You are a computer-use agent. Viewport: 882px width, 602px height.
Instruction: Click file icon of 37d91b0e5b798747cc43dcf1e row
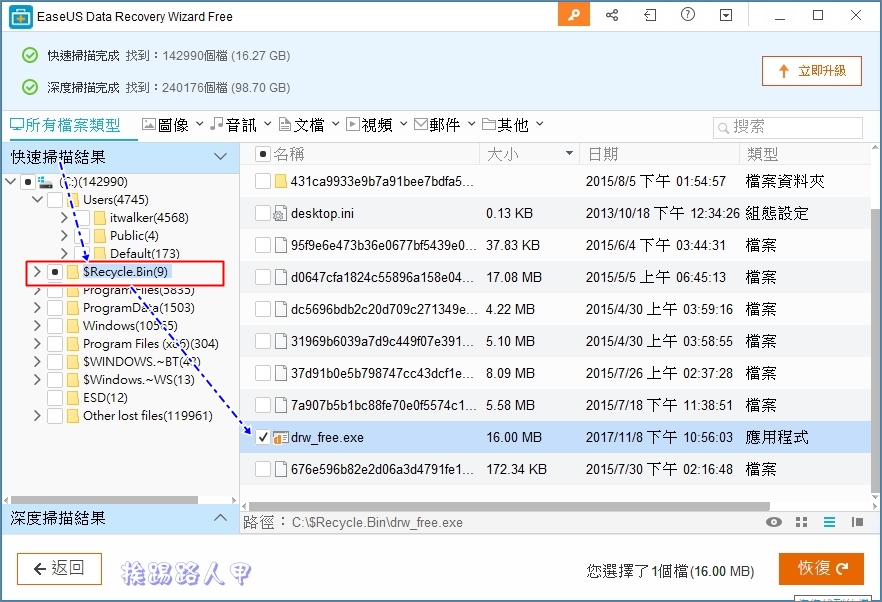(281, 374)
